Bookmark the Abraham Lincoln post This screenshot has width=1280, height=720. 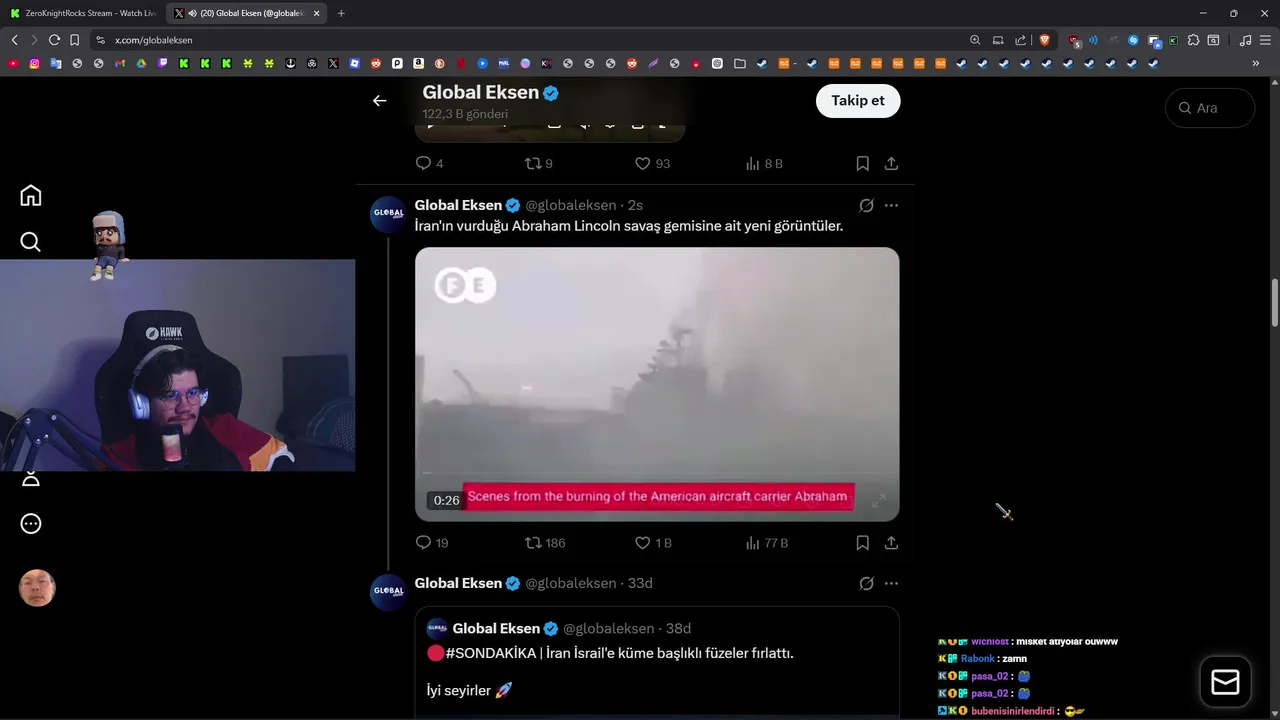click(x=862, y=542)
